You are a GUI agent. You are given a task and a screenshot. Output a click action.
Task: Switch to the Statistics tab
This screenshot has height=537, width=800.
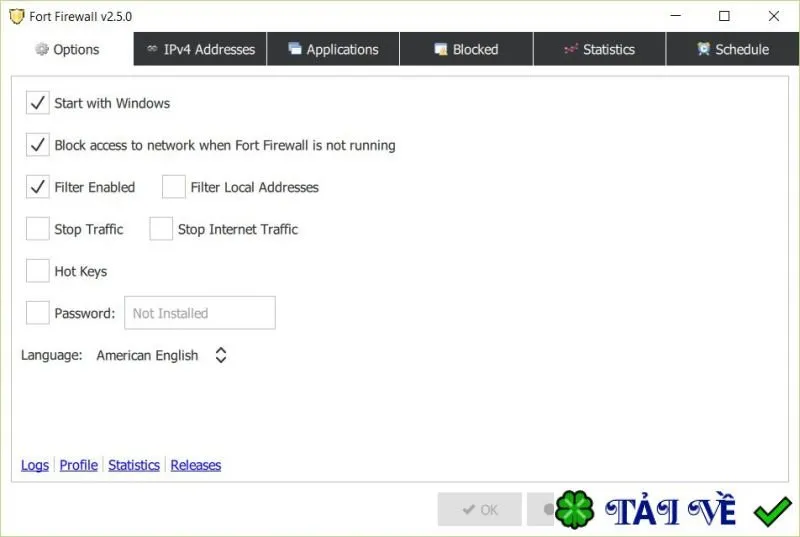(599, 49)
